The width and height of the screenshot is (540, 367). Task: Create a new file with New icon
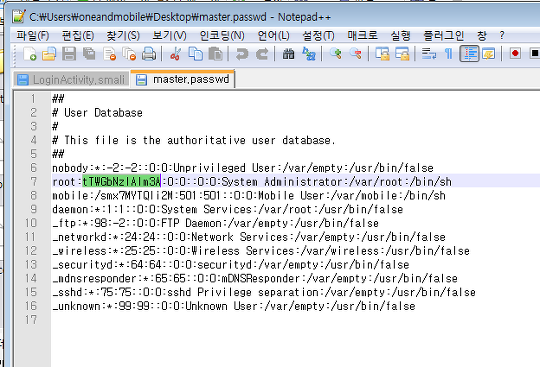coord(30,54)
